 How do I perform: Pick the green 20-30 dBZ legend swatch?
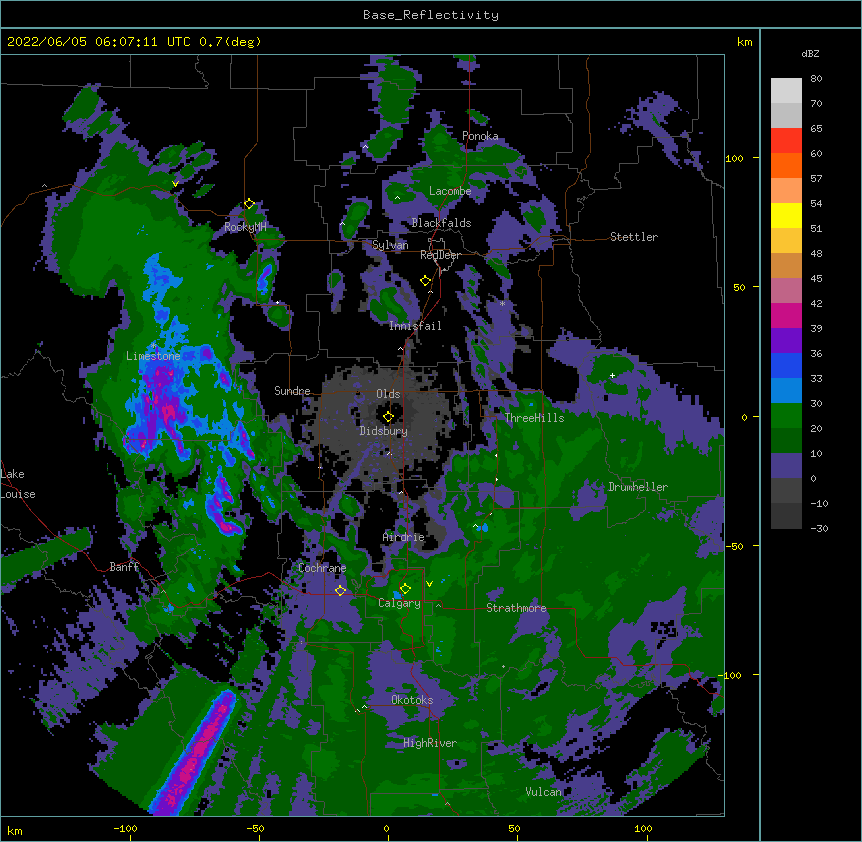(786, 416)
